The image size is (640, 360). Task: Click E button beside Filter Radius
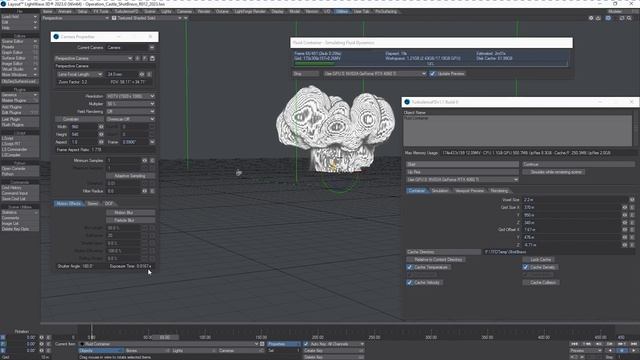pos(152,191)
